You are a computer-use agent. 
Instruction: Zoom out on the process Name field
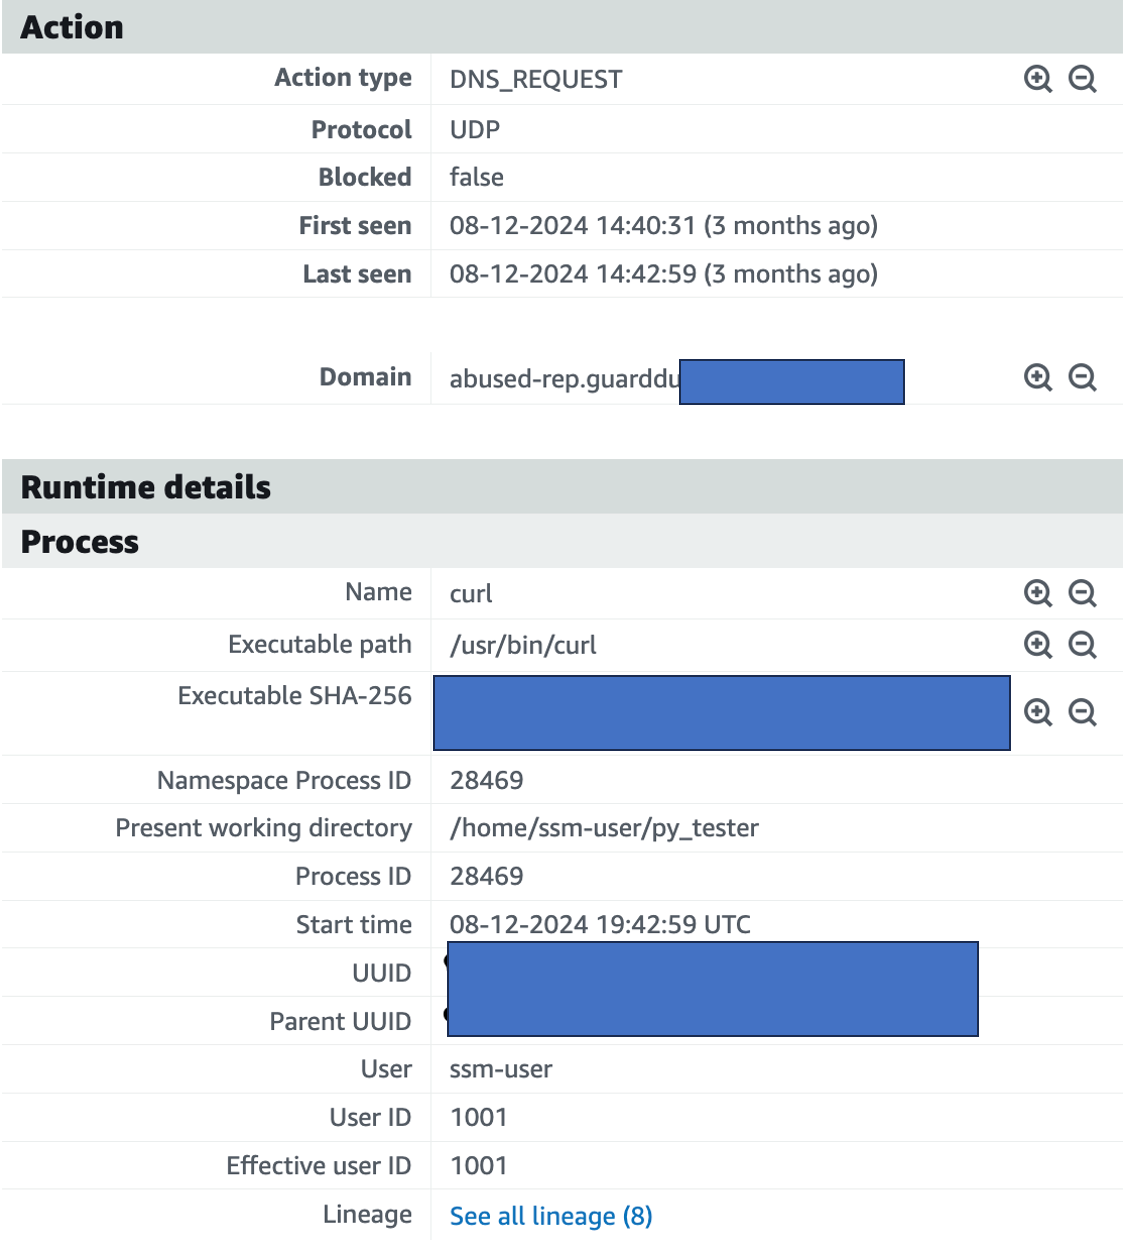point(1082,593)
